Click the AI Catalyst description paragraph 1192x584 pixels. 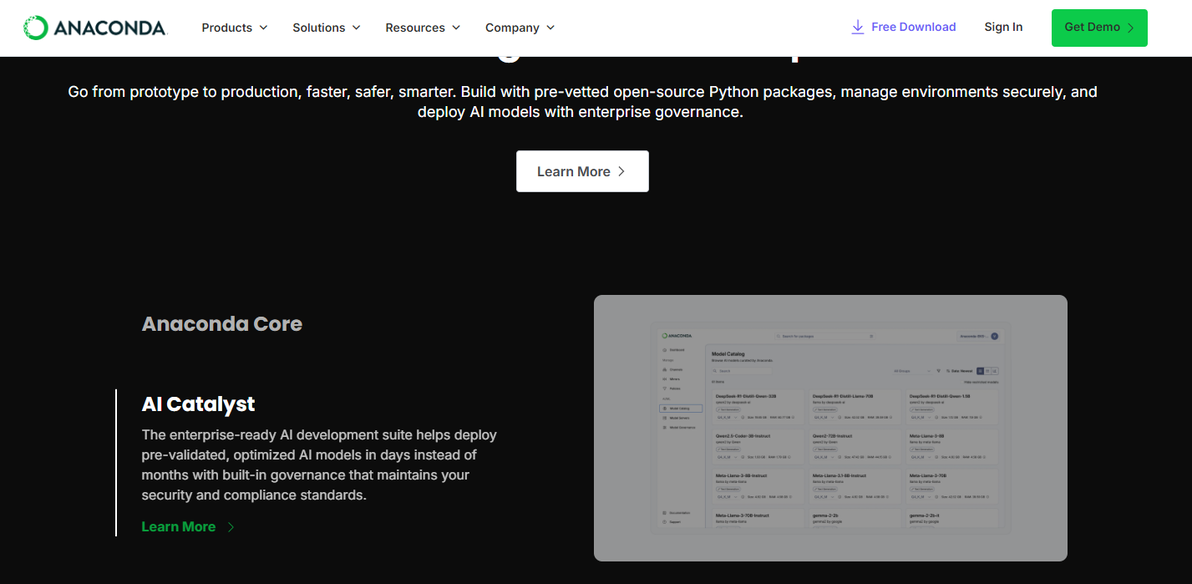coord(319,465)
